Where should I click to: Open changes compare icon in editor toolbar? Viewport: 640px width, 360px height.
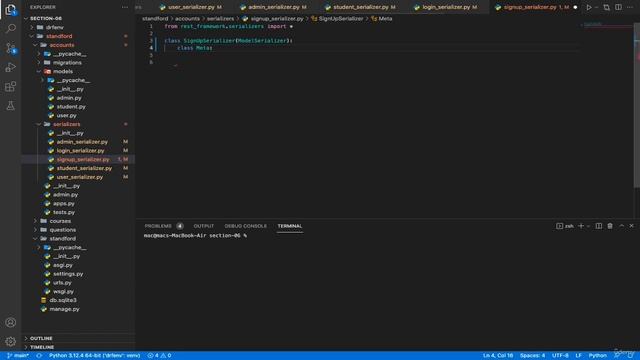[x=607, y=7]
